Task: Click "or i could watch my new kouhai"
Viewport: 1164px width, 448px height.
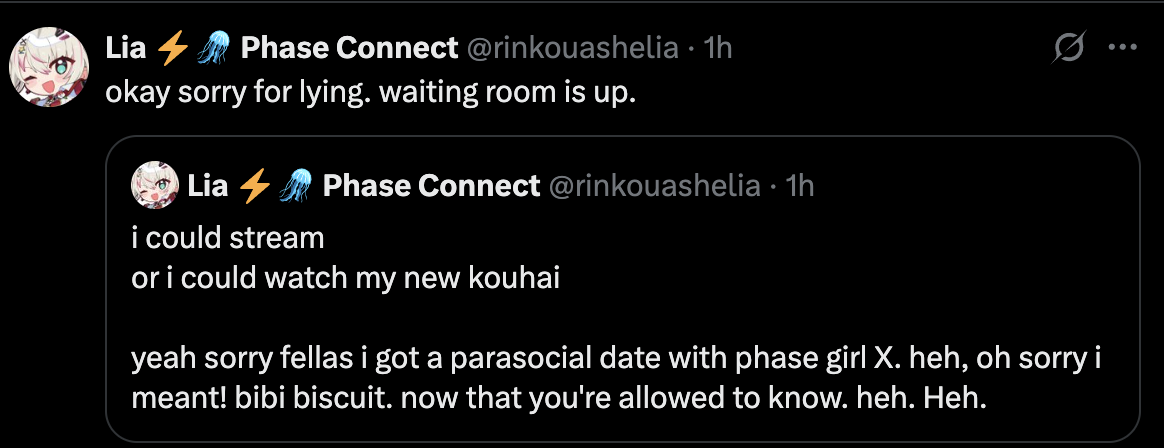Action: 345,278
